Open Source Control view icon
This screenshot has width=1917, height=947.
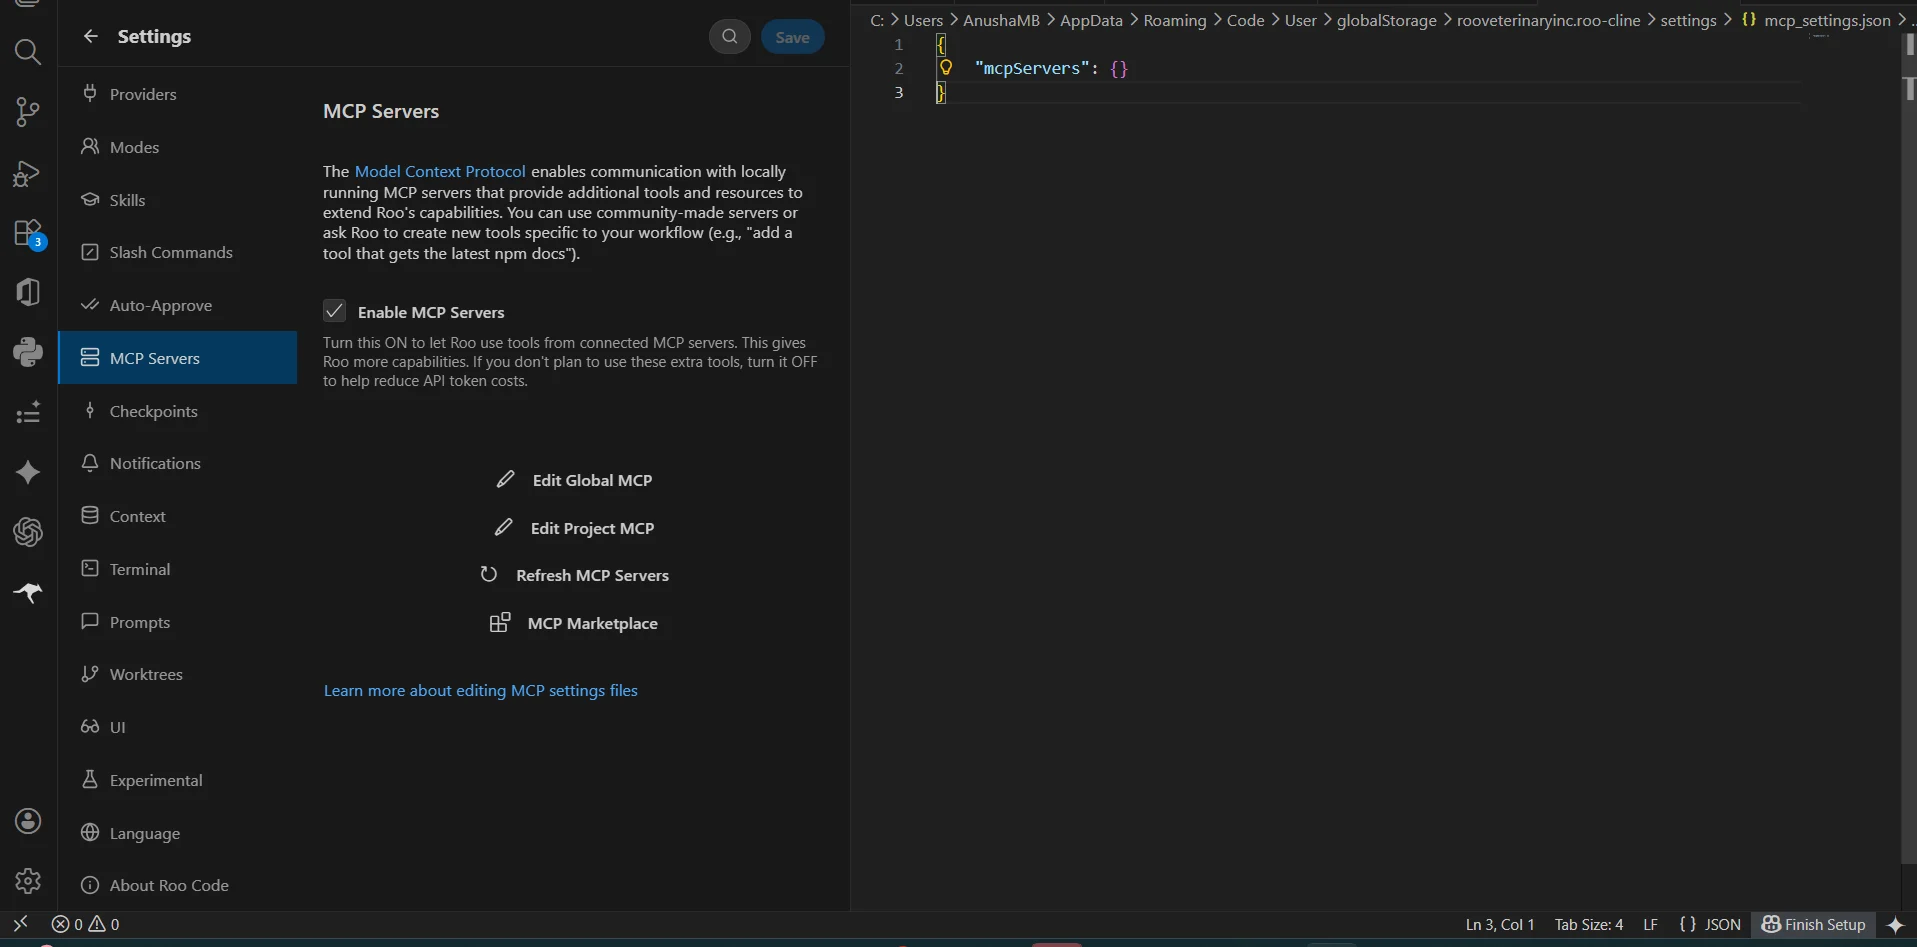point(28,112)
